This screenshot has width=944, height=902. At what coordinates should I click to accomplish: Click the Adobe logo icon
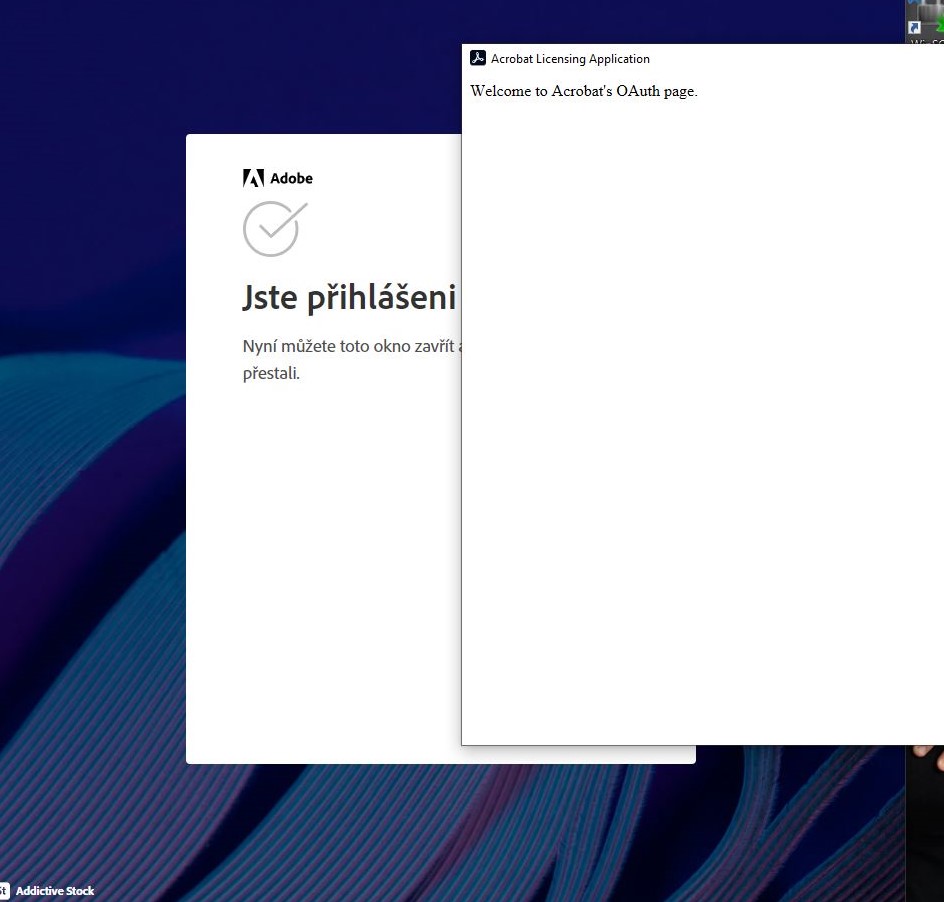(x=277, y=178)
